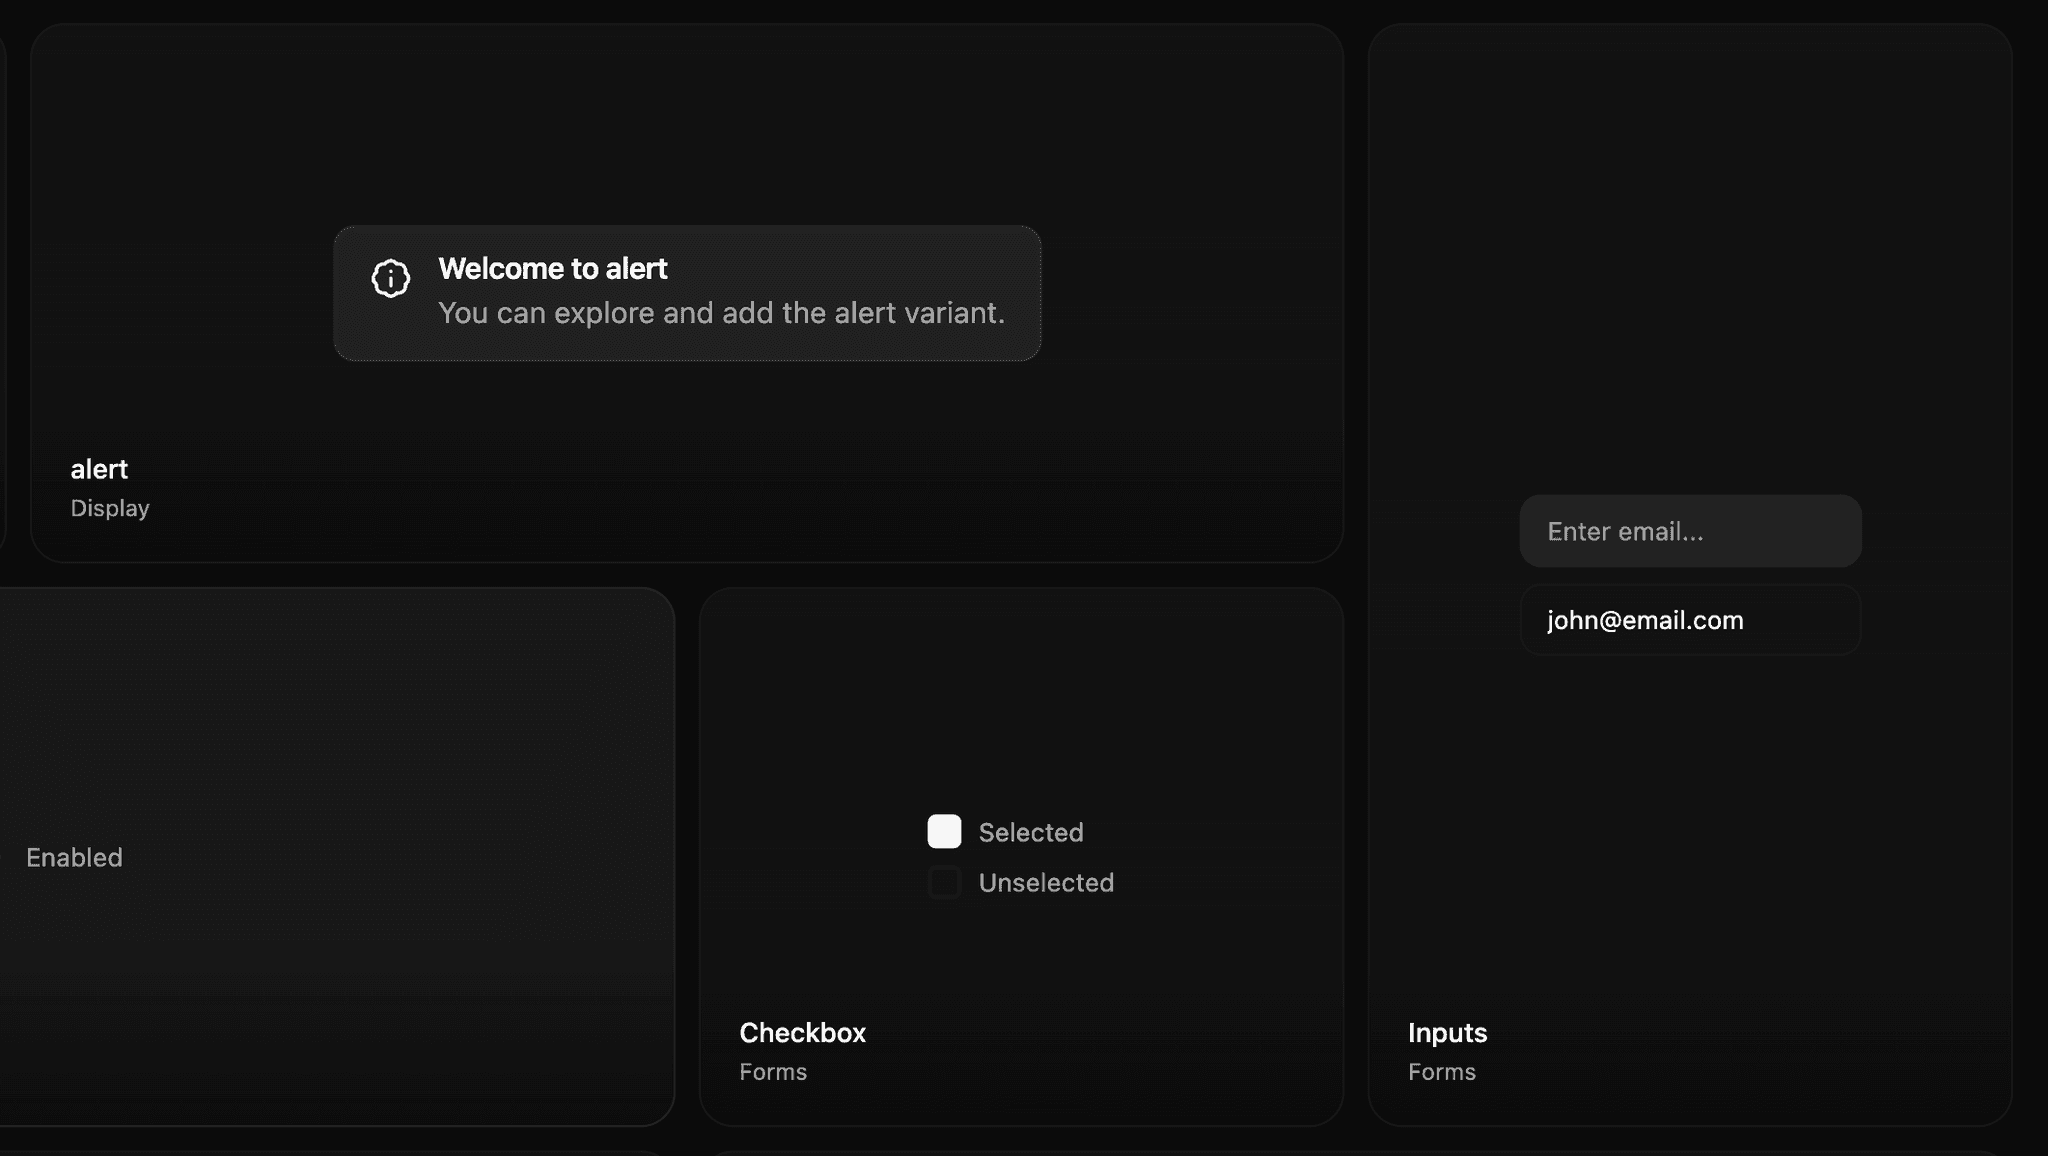Screen dimensions: 2048x1156
Task: Click the "Selected" checkbox label text
Action: (1031, 831)
